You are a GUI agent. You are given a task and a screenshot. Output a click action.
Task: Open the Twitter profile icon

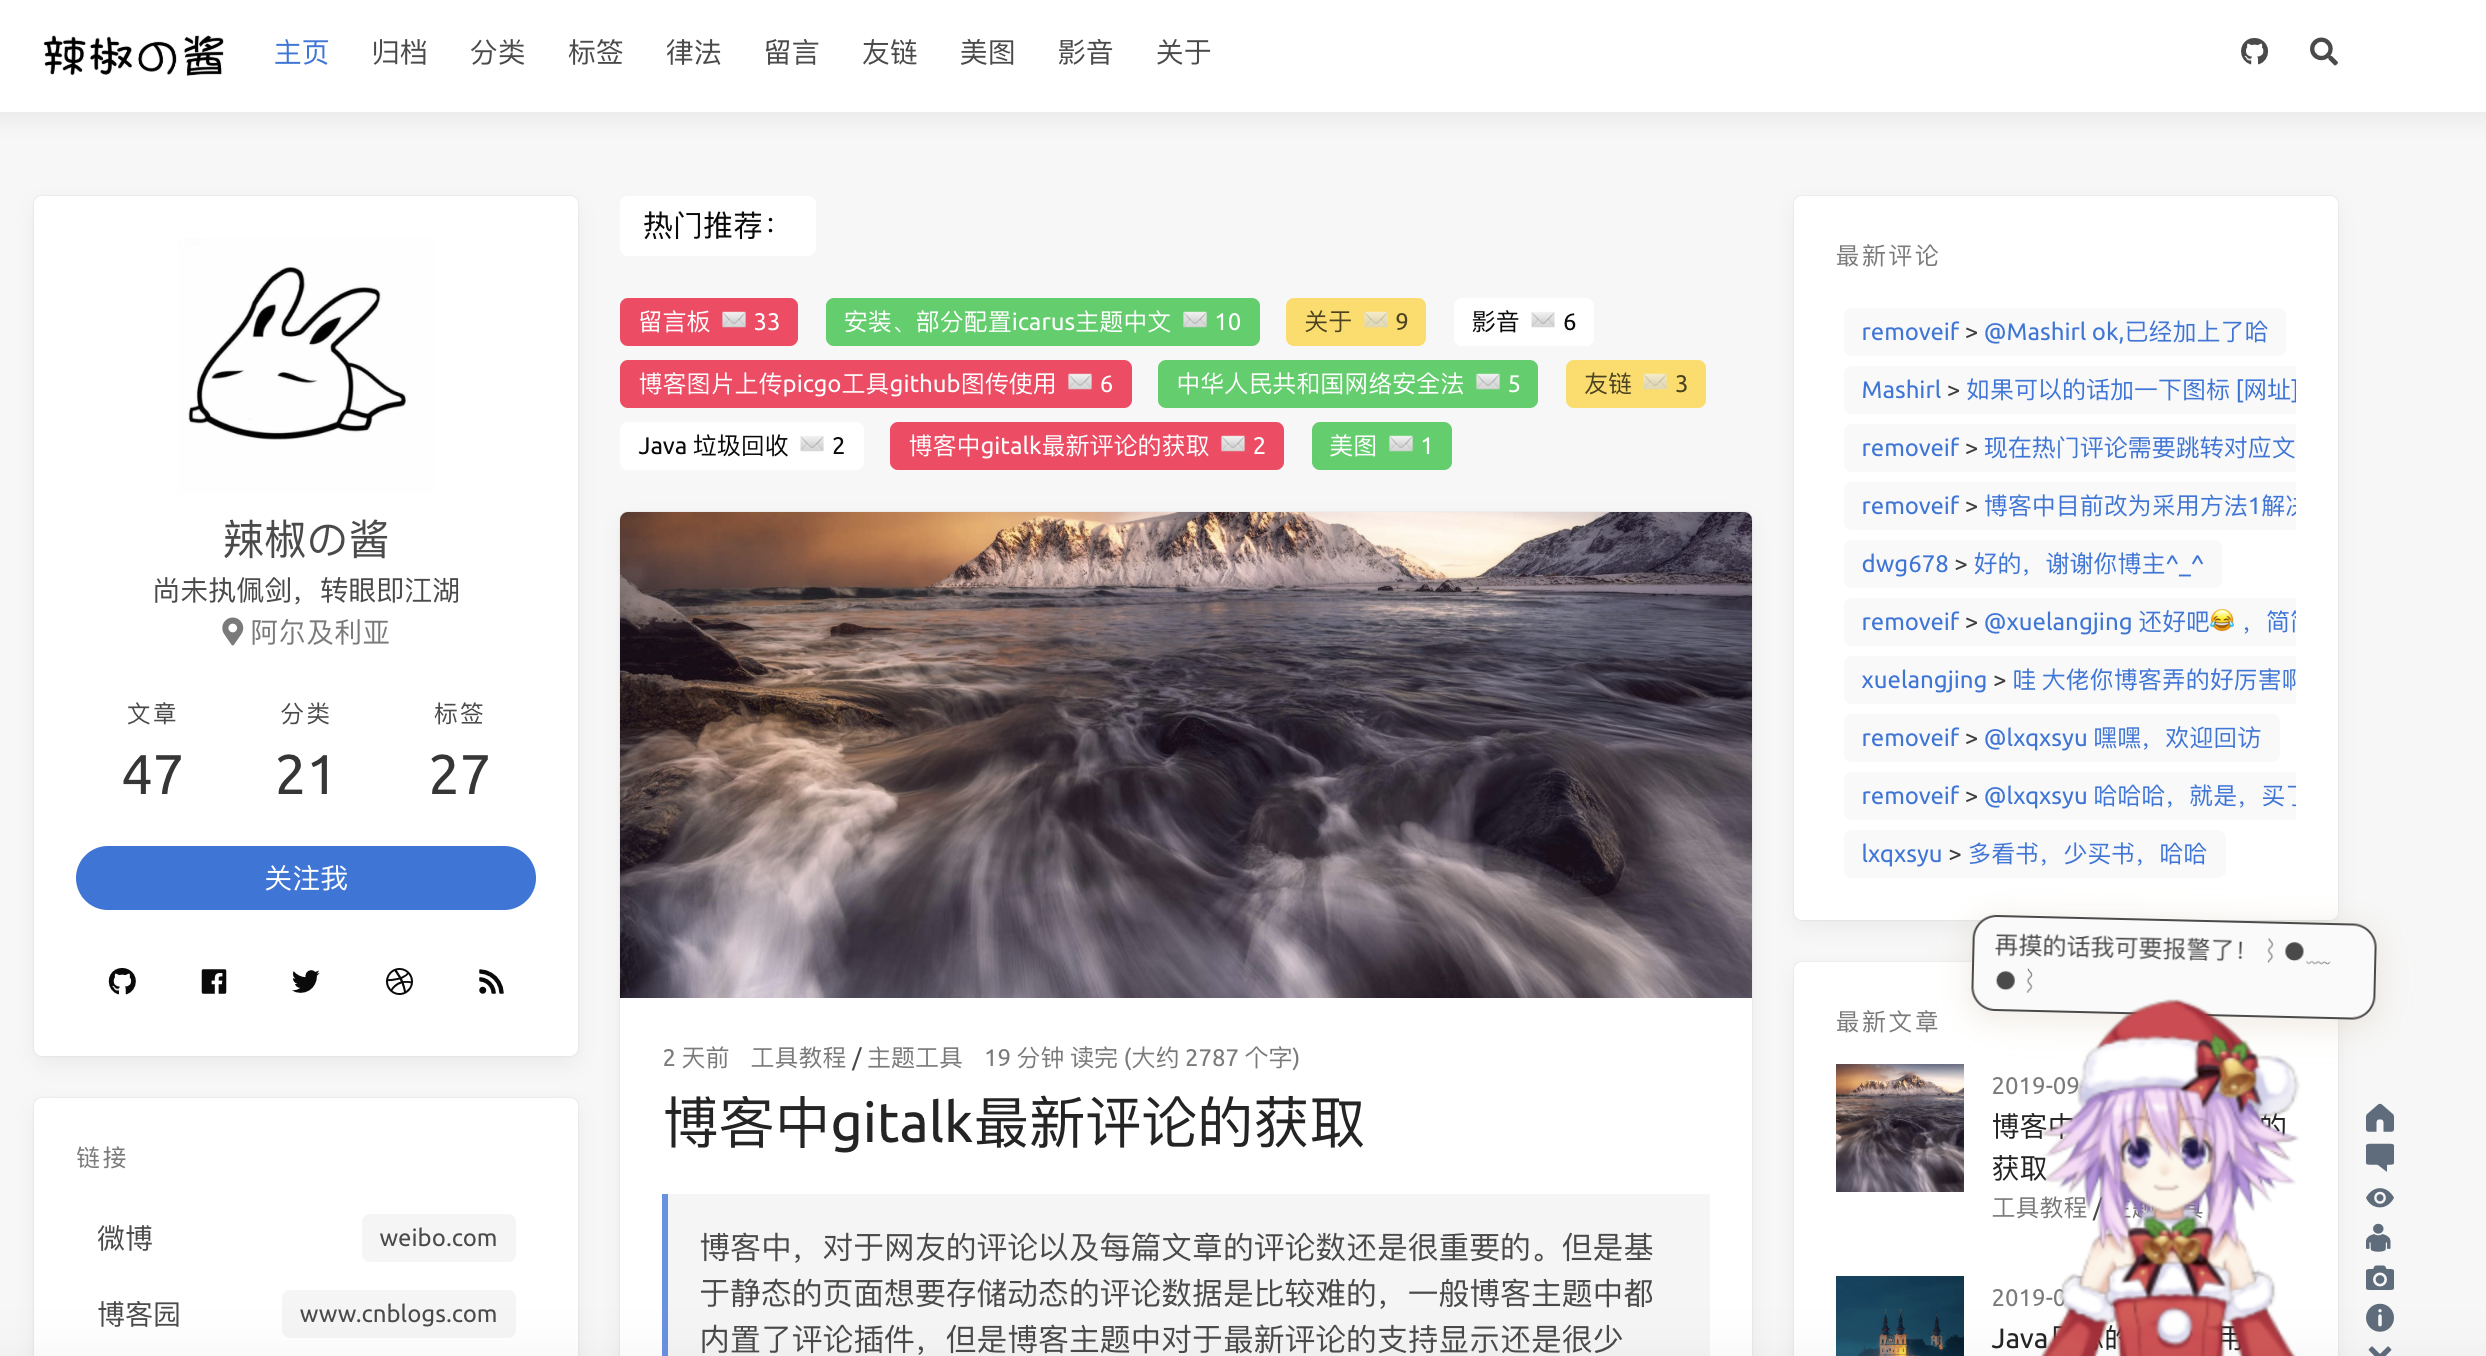tap(305, 982)
